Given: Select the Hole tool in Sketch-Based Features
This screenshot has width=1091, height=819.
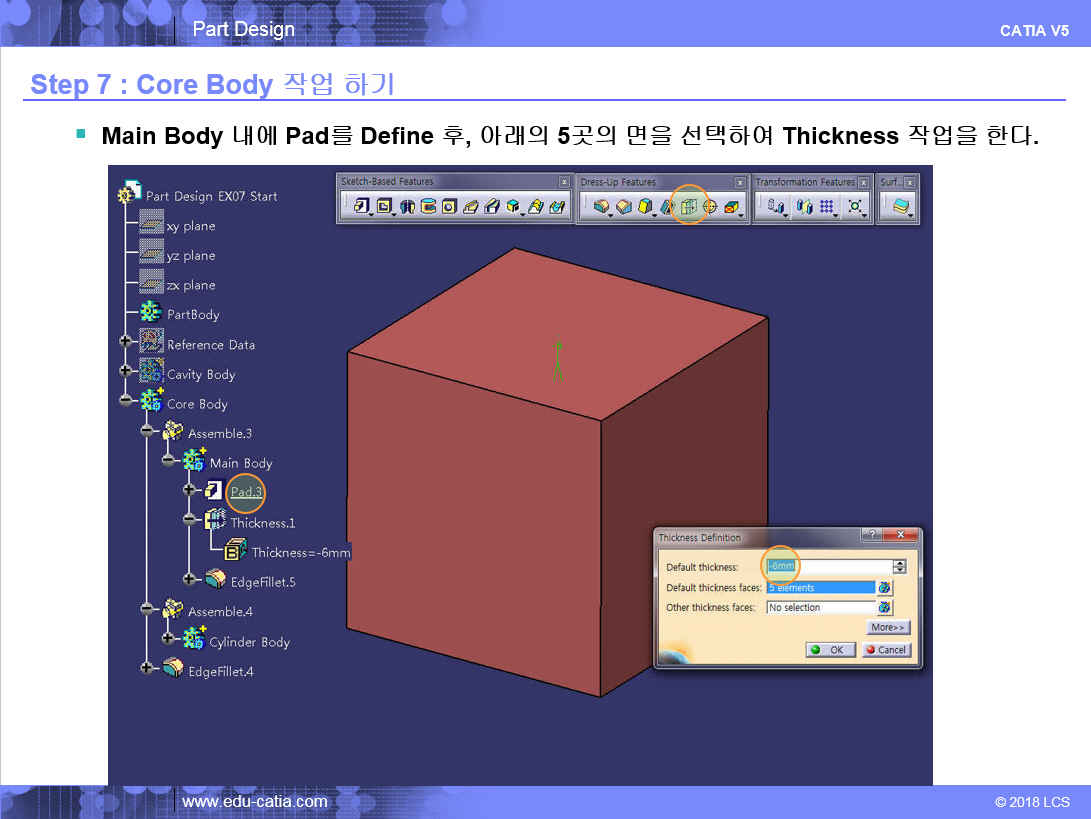Looking at the screenshot, I should click(449, 207).
